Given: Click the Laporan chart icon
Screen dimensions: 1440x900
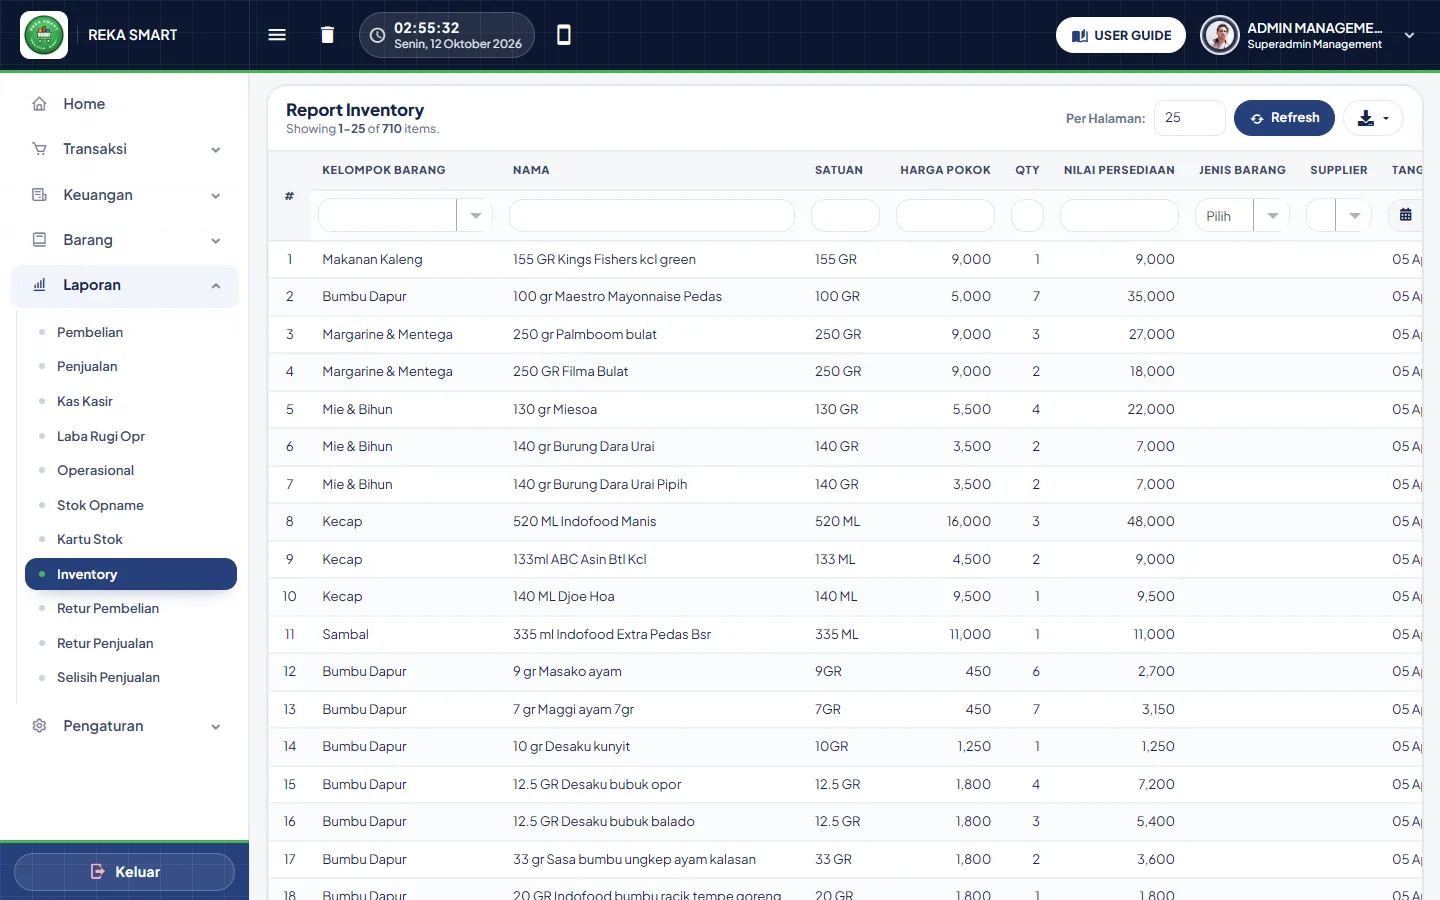Looking at the screenshot, I should coord(40,285).
